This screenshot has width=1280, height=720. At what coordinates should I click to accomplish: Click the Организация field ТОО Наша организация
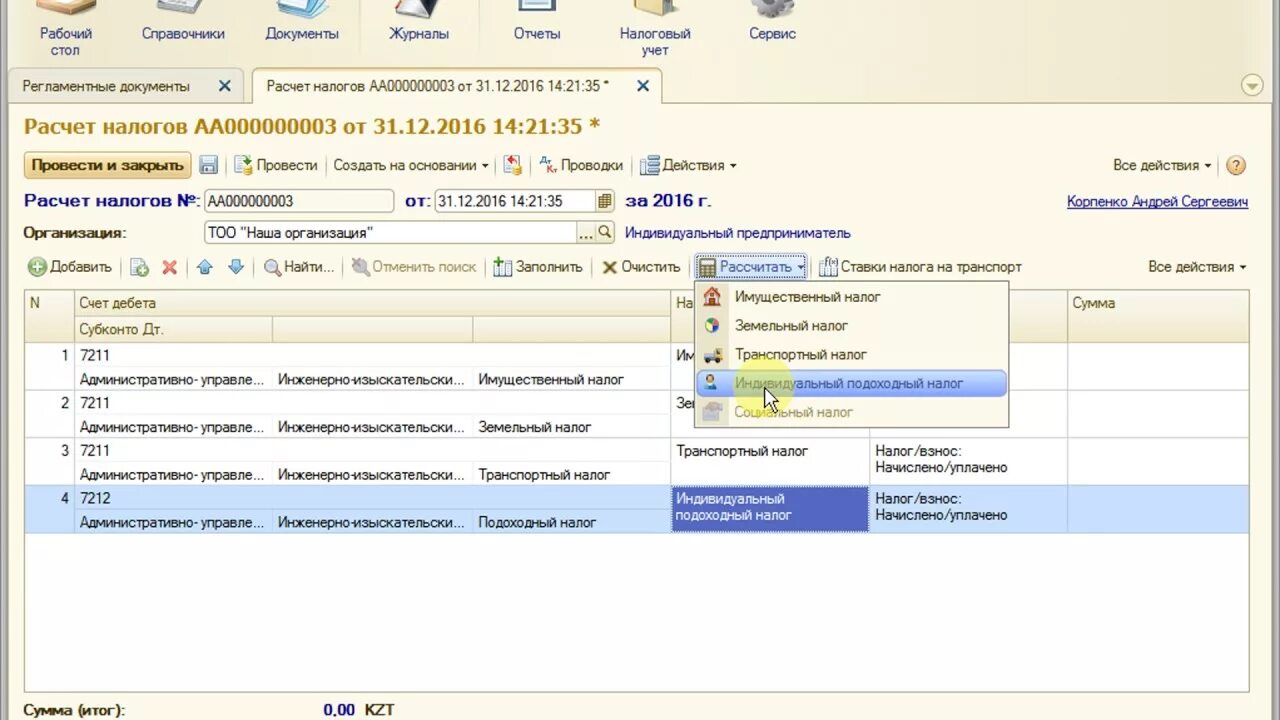(x=391, y=233)
